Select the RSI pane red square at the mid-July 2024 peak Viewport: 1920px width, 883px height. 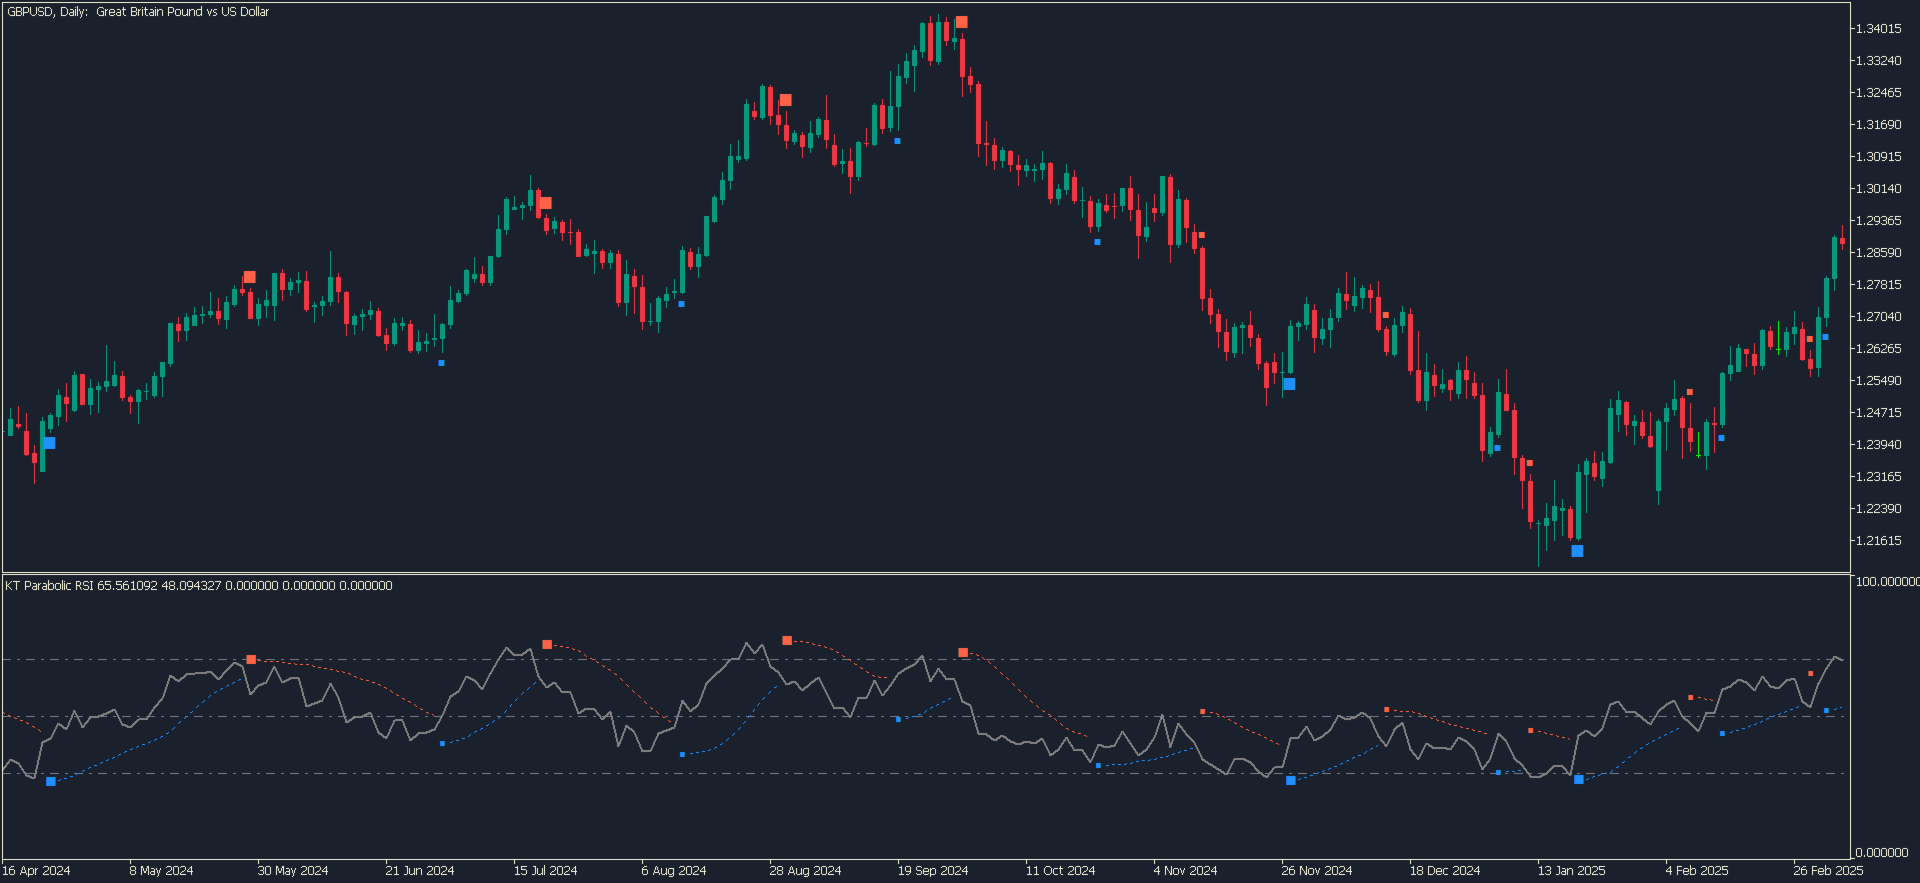tap(547, 645)
